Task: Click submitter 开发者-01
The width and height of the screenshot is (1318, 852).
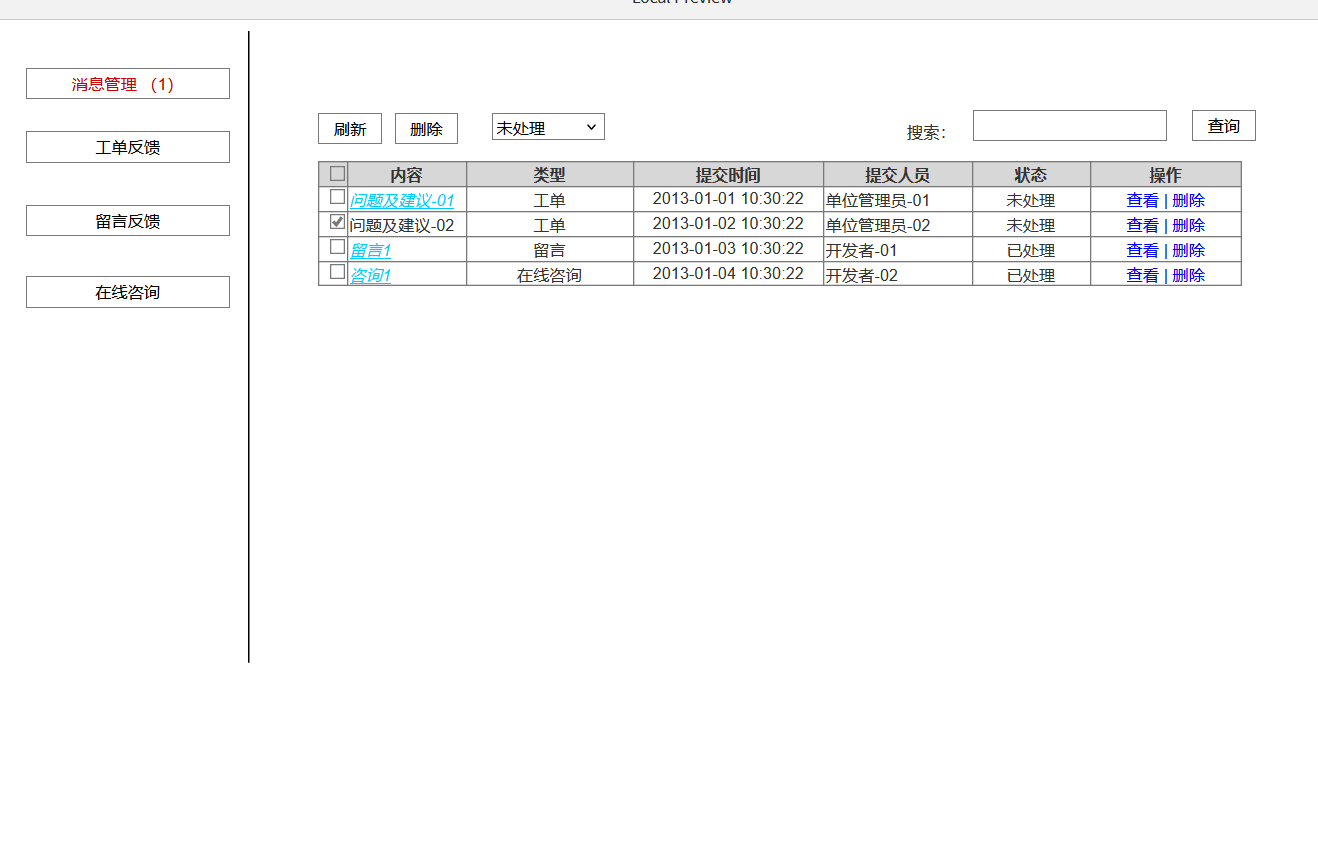Action: pos(861,250)
